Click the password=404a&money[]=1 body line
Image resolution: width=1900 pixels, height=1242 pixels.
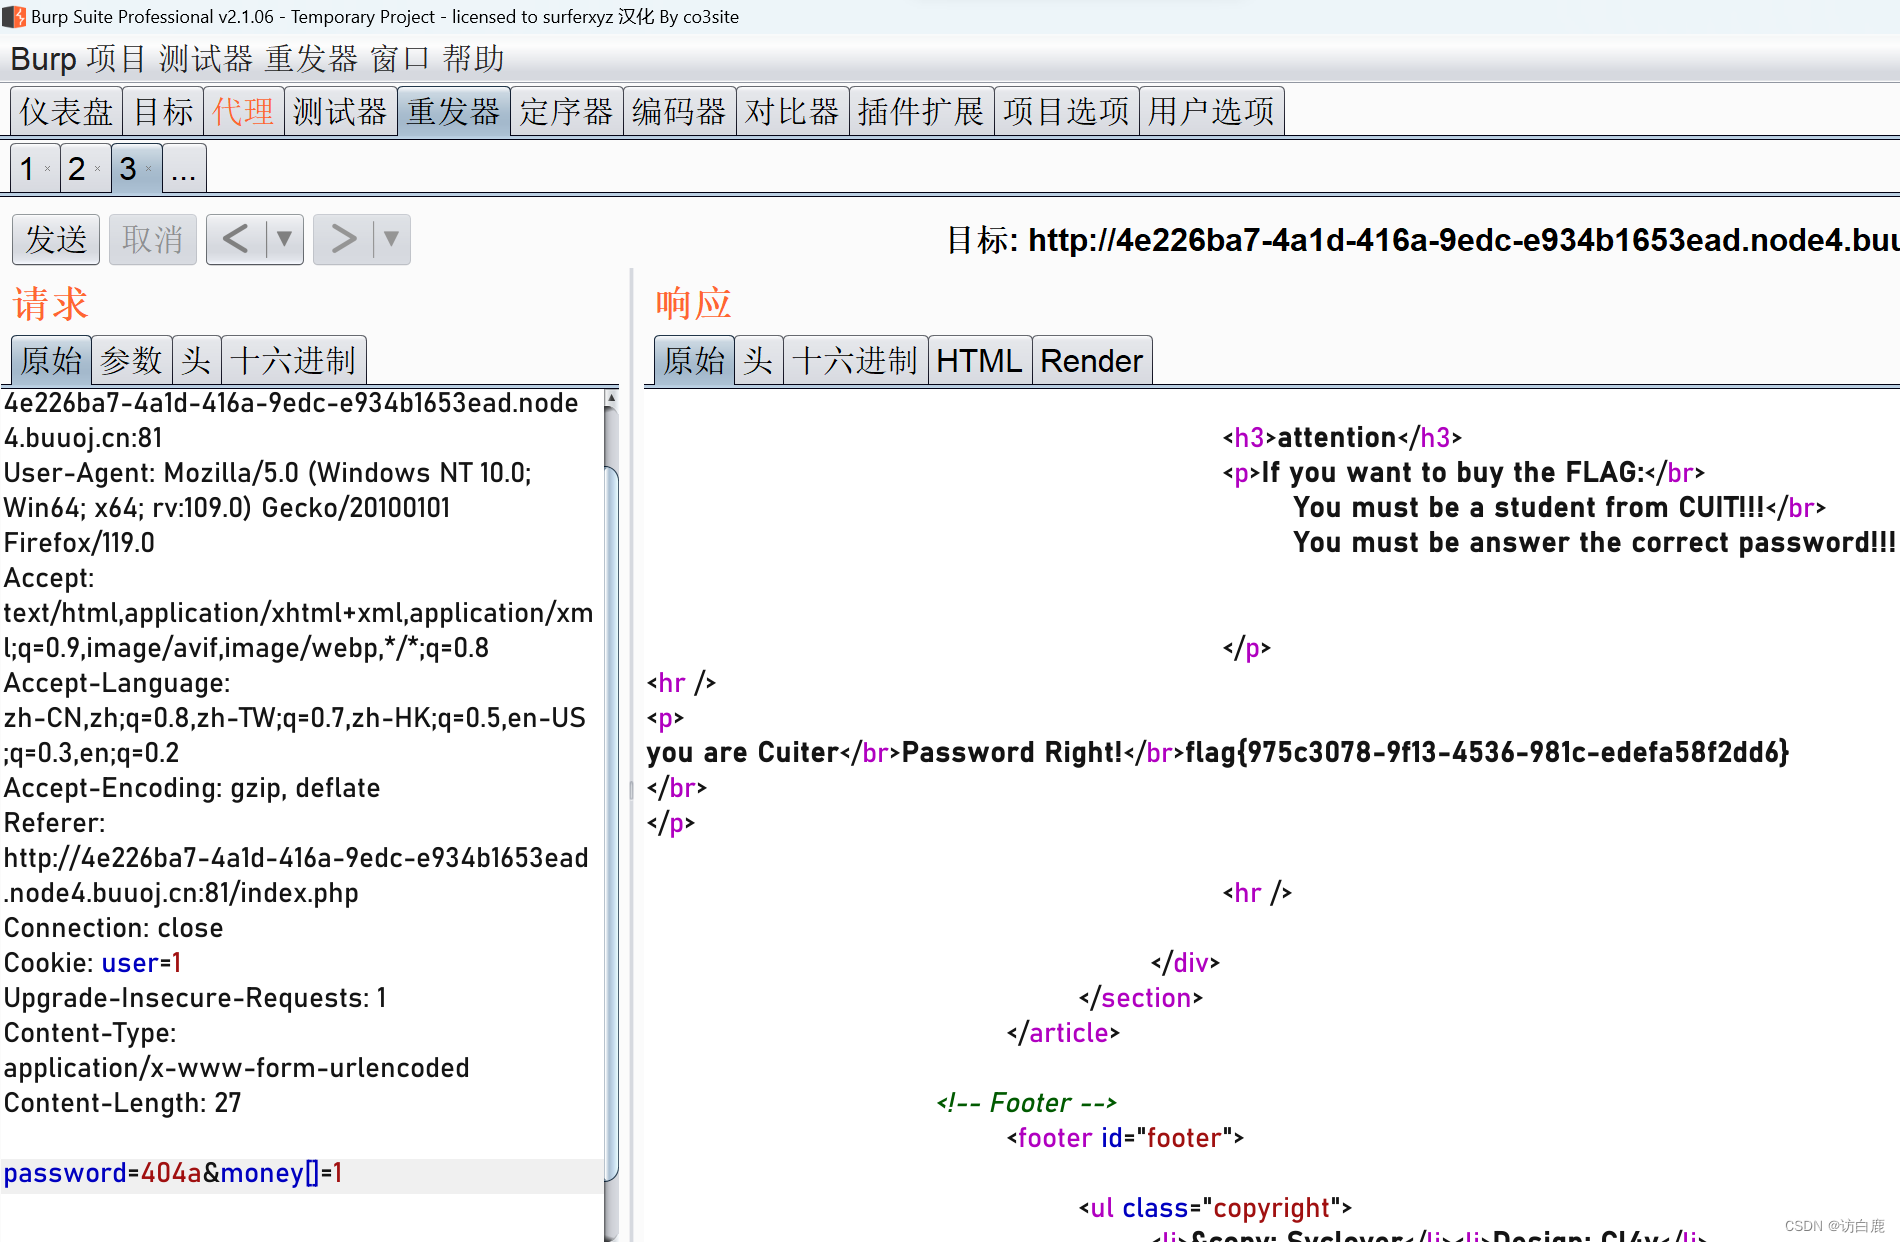pos(173,1173)
